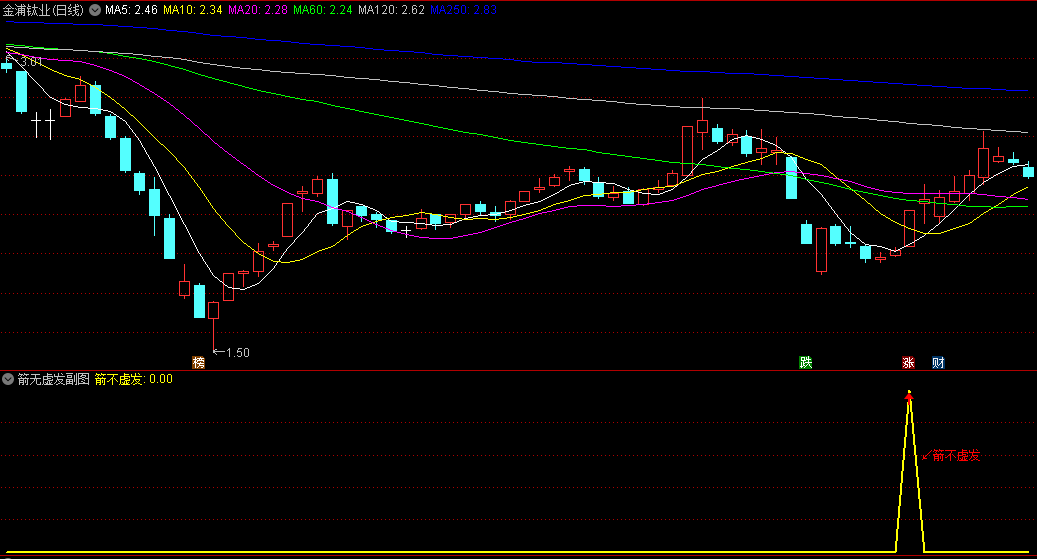This screenshot has height=559, width=1037.
Task: Select the MA250: 2.83 label
Action: [463, 10]
